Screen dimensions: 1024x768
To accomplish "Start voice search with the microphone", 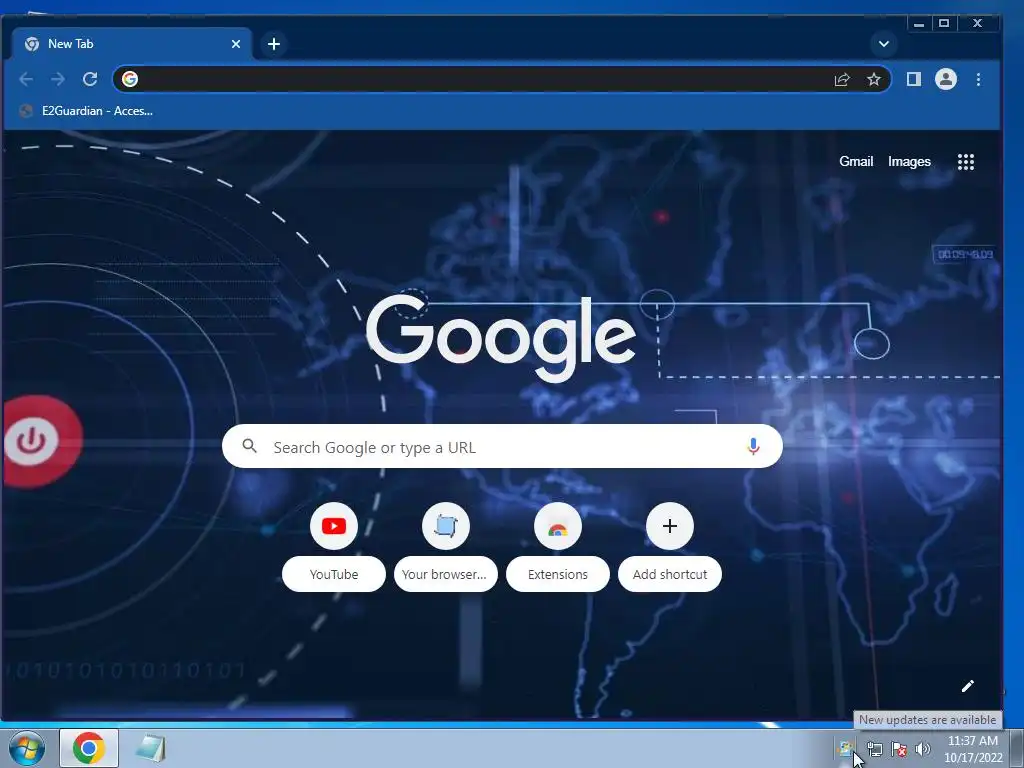I will coord(753,447).
